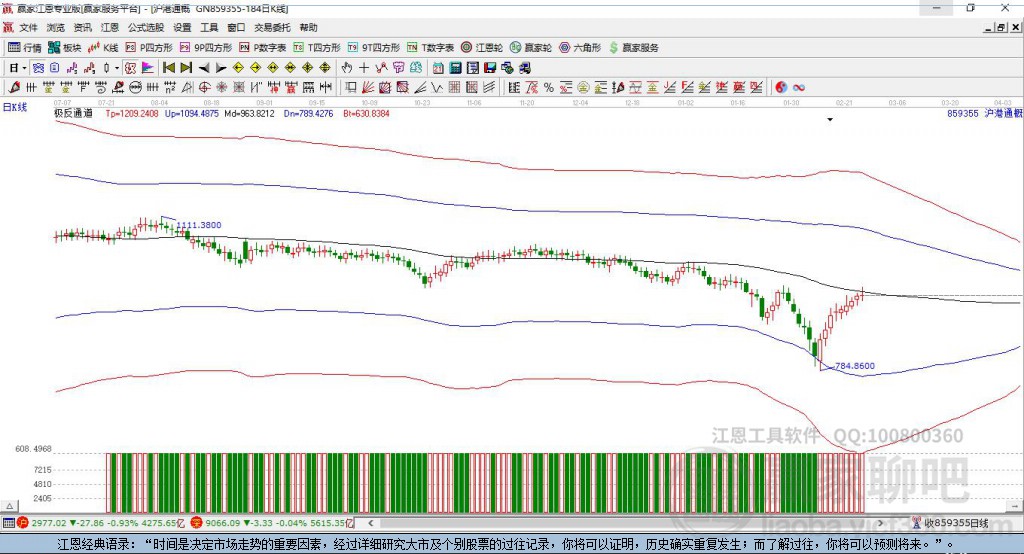
Task: Click the small black triangle above chart
Action: click(830, 120)
